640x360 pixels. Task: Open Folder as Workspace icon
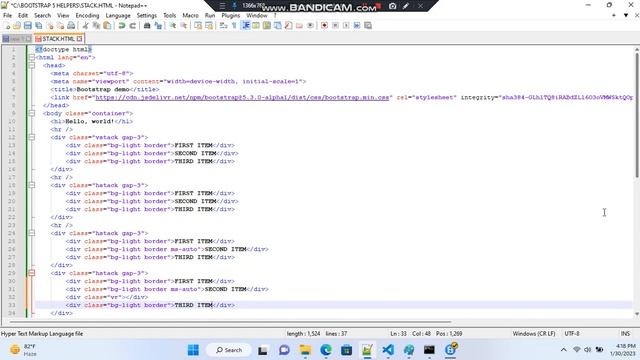tap(299, 25)
